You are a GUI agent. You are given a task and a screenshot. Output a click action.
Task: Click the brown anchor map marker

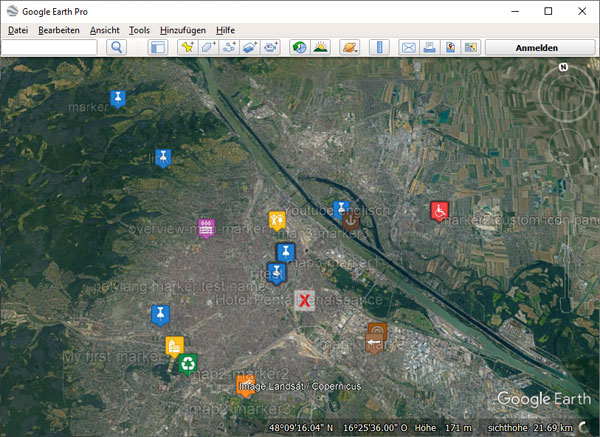351,222
